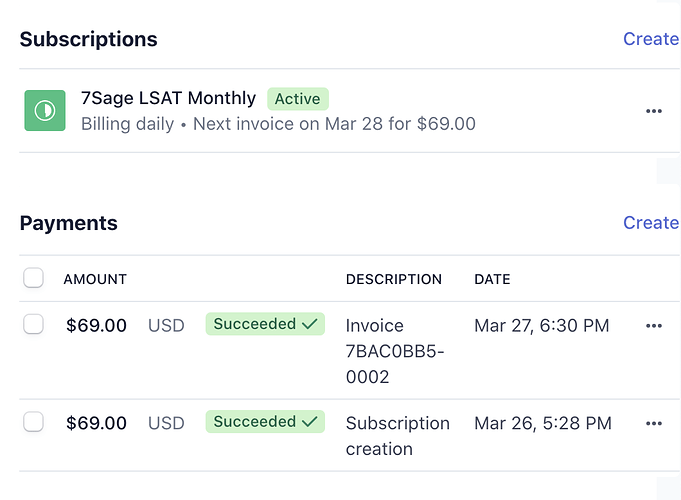Screen dimensions: 681x500
Task: Select the Subscription creation description
Action: tap(398, 436)
